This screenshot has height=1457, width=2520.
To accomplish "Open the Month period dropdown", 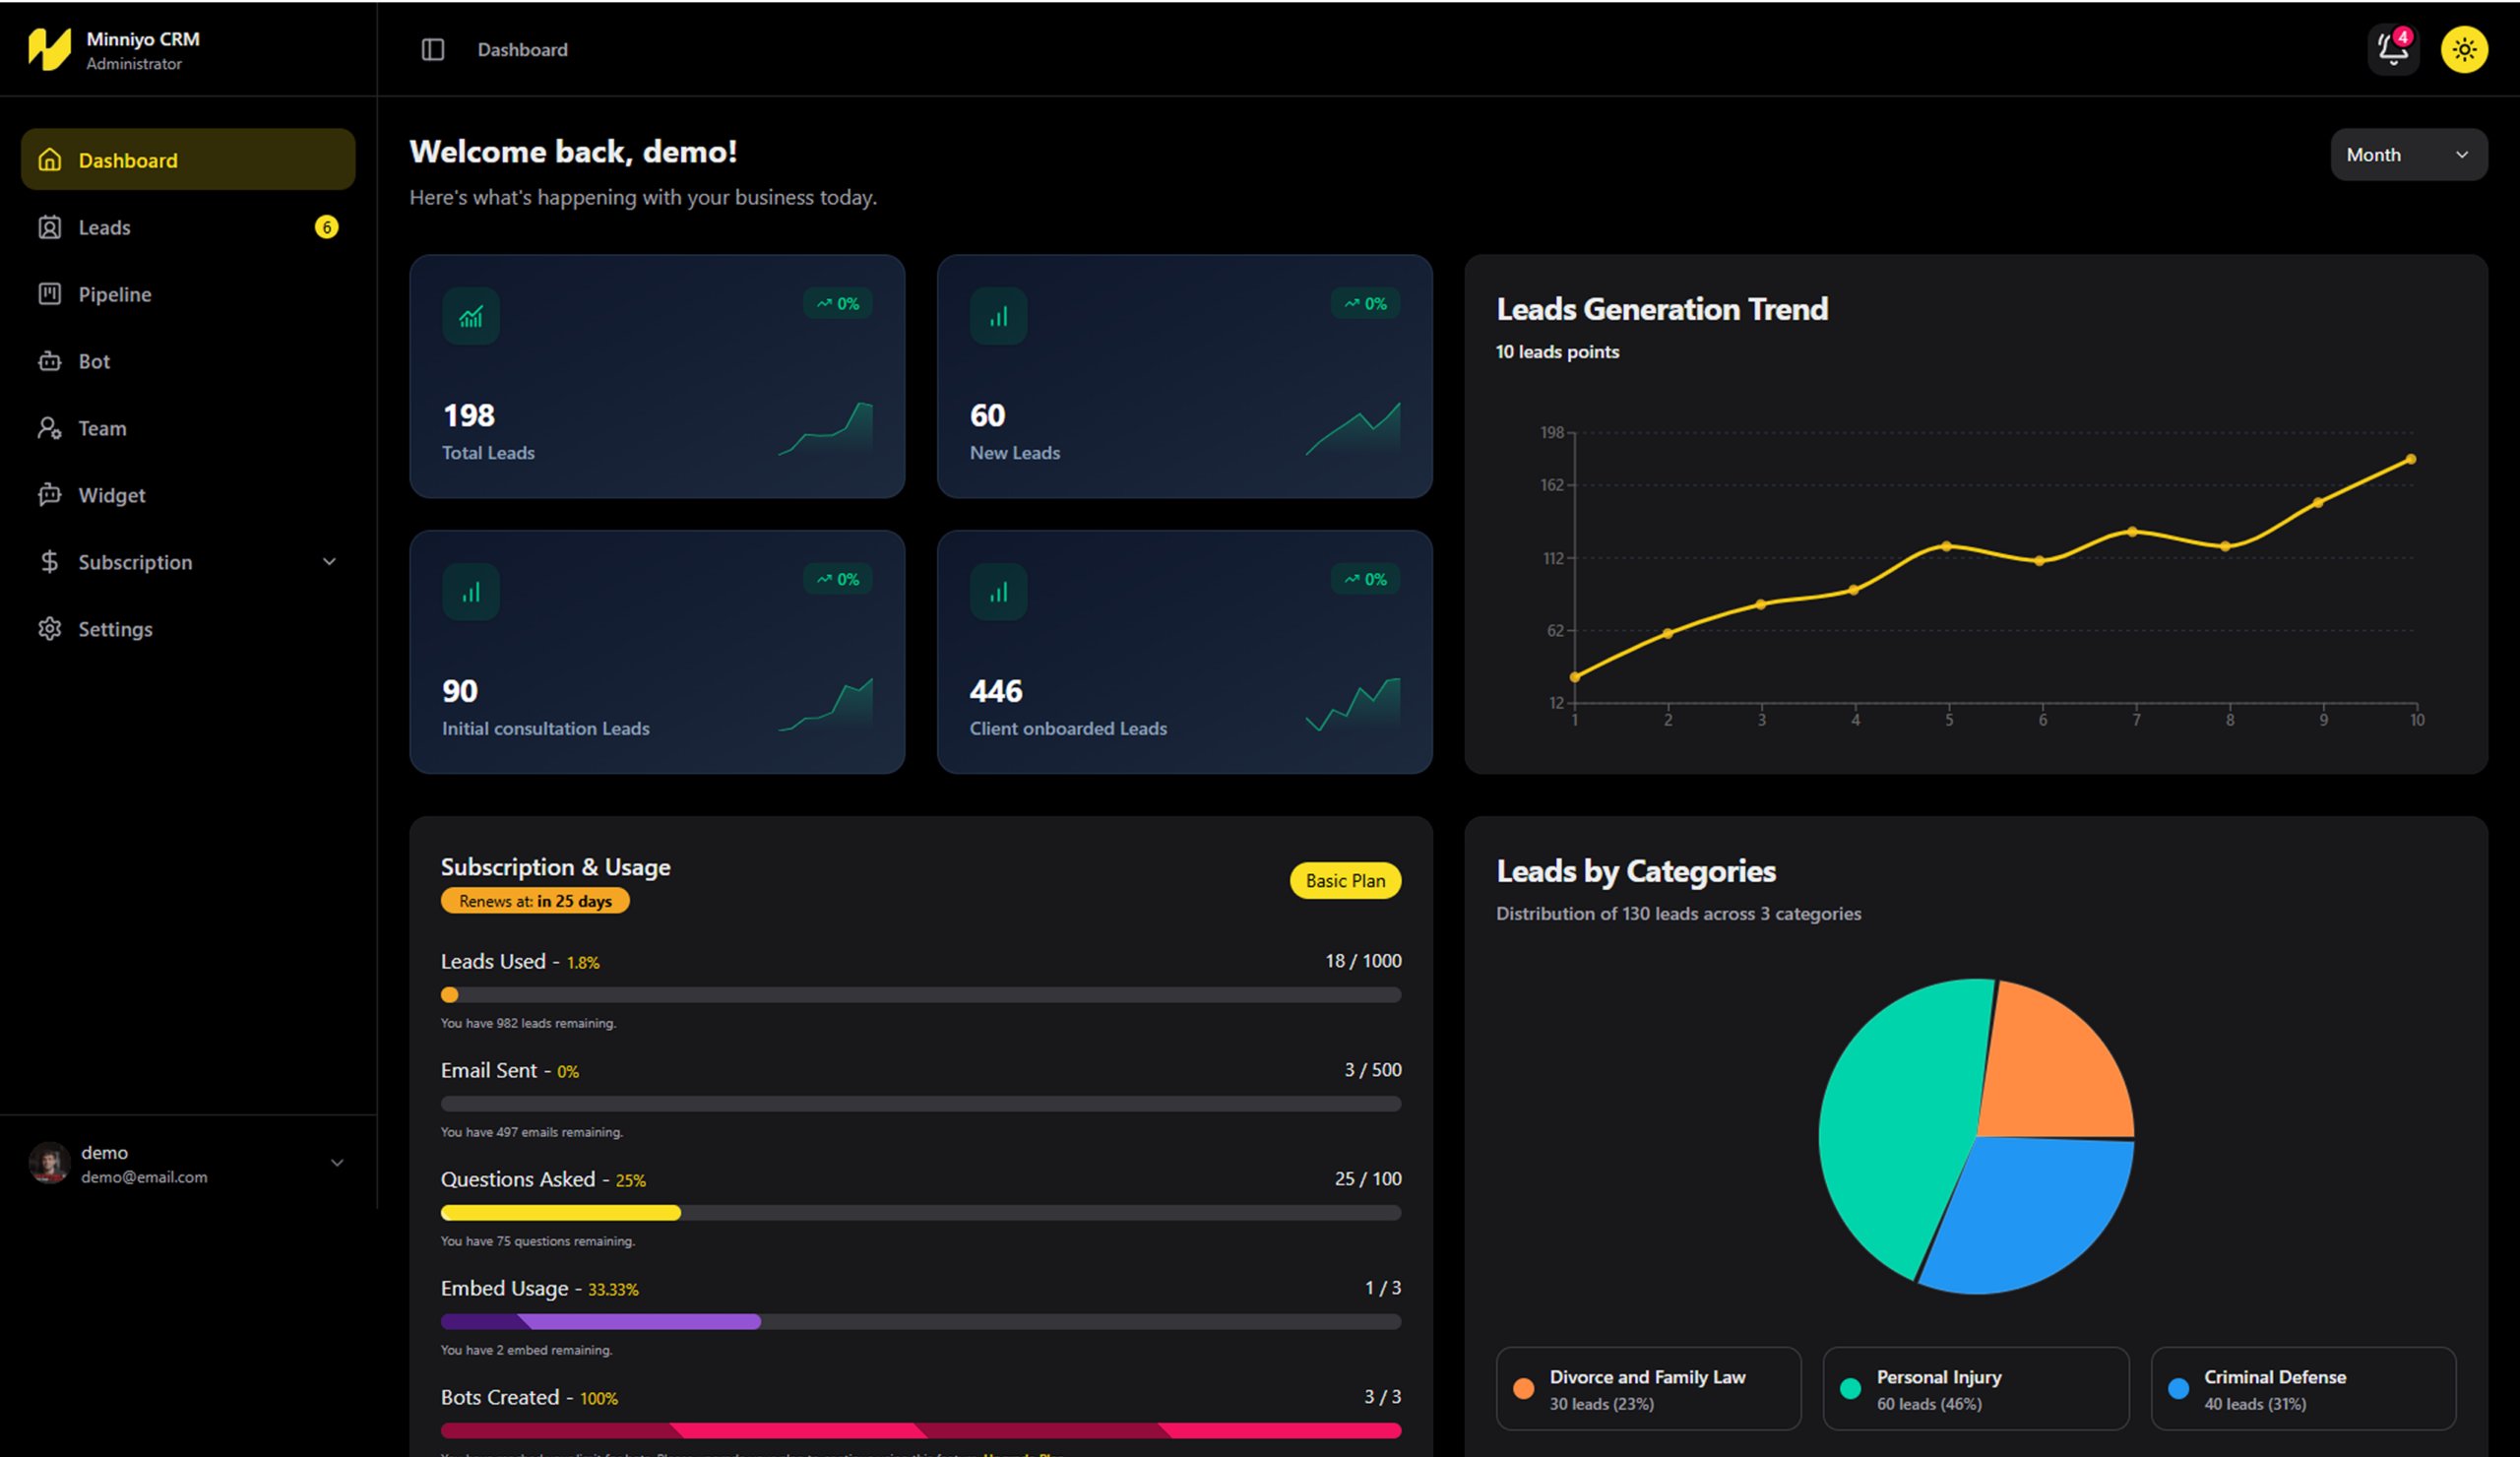I will pyautogui.click(x=2408, y=155).
